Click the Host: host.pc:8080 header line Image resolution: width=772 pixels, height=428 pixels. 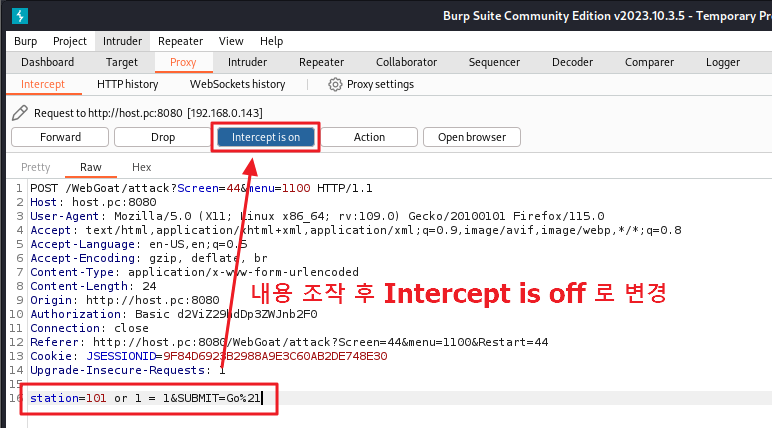[x=93, y=202]
